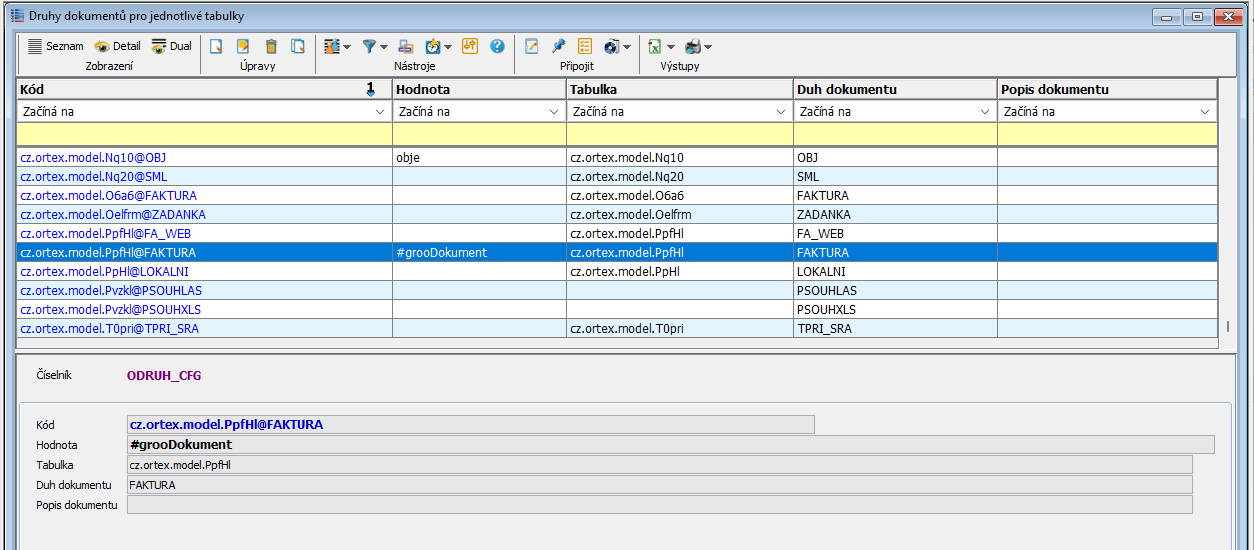
Task: Switch to Dual view mode
Action: [171, 46]
